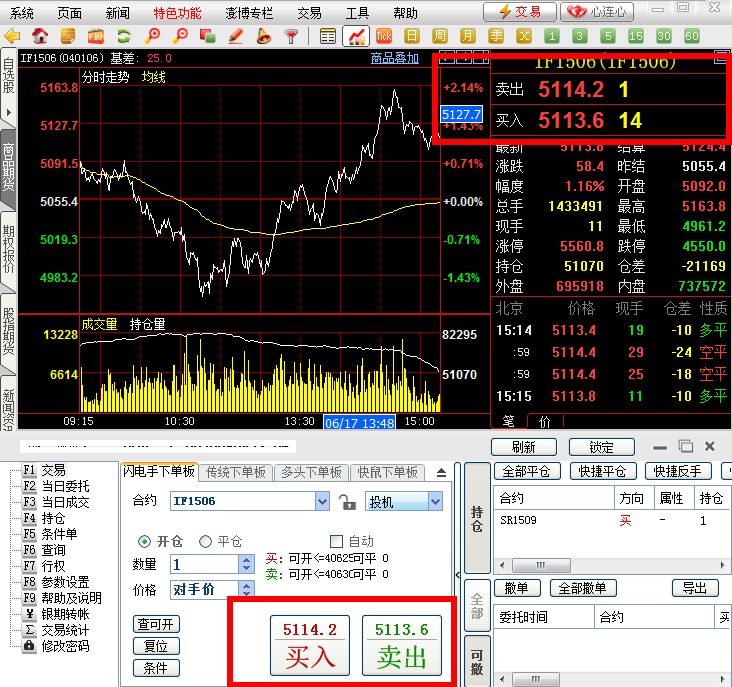The height and width of the screenshot is (687, 732).
Task: Click the 刷新 button
Action: click(x=524, y=447)
